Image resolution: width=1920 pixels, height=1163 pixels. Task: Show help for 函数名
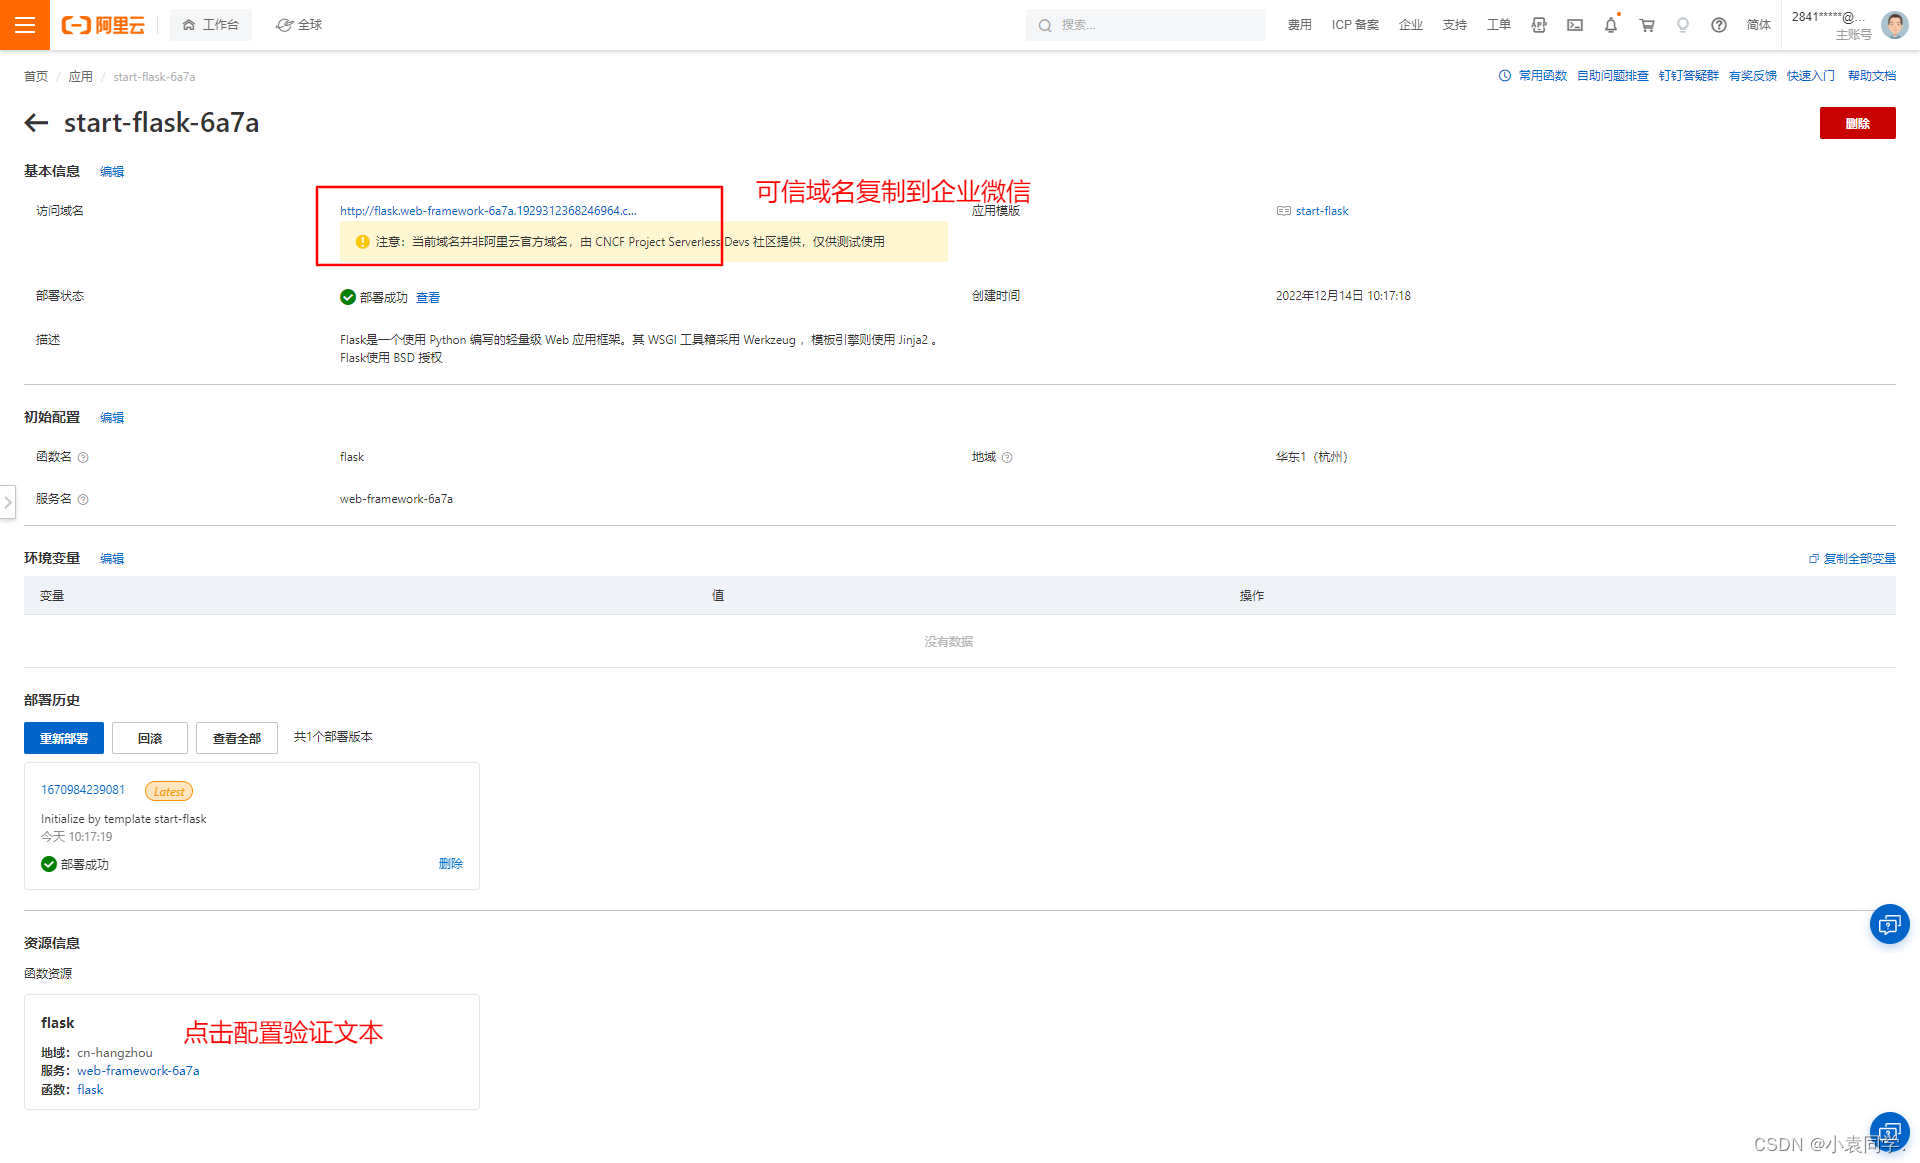(83, 458)
